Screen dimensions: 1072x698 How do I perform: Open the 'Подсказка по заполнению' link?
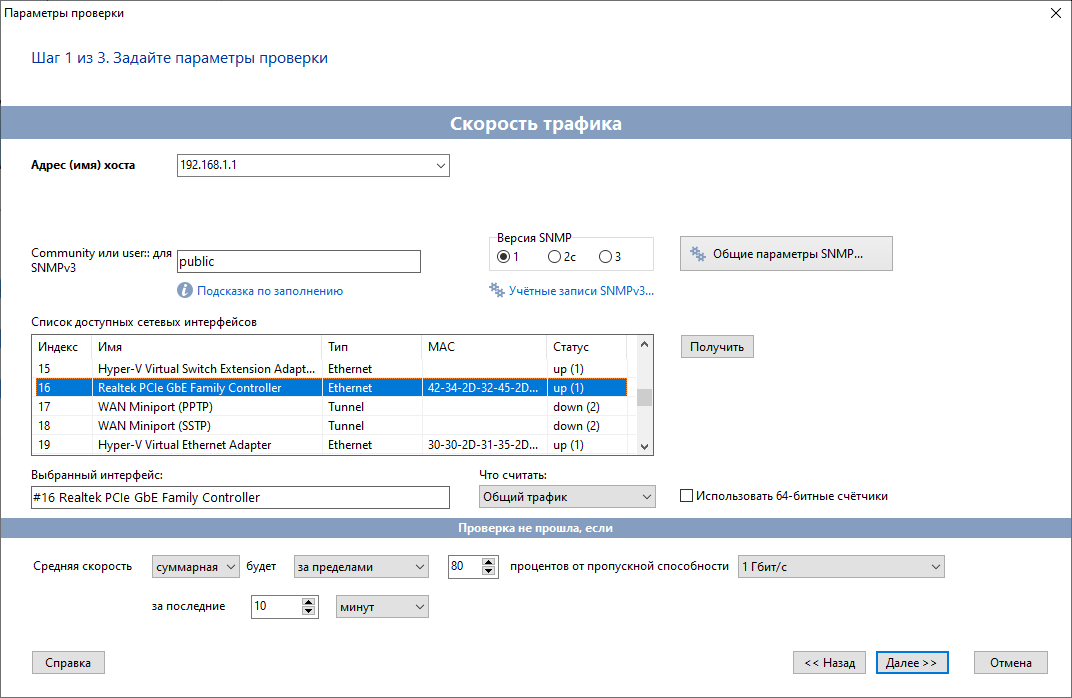[x=270, y=291]
